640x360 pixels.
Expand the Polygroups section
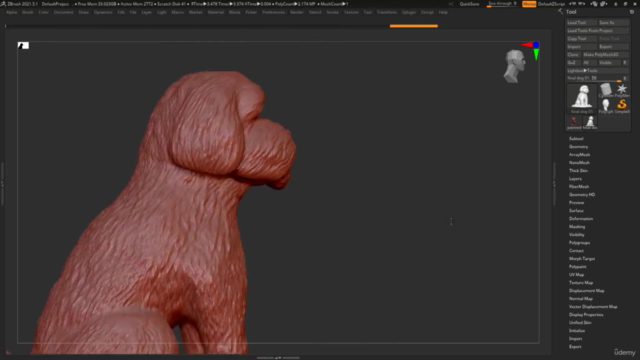(579, 243)
